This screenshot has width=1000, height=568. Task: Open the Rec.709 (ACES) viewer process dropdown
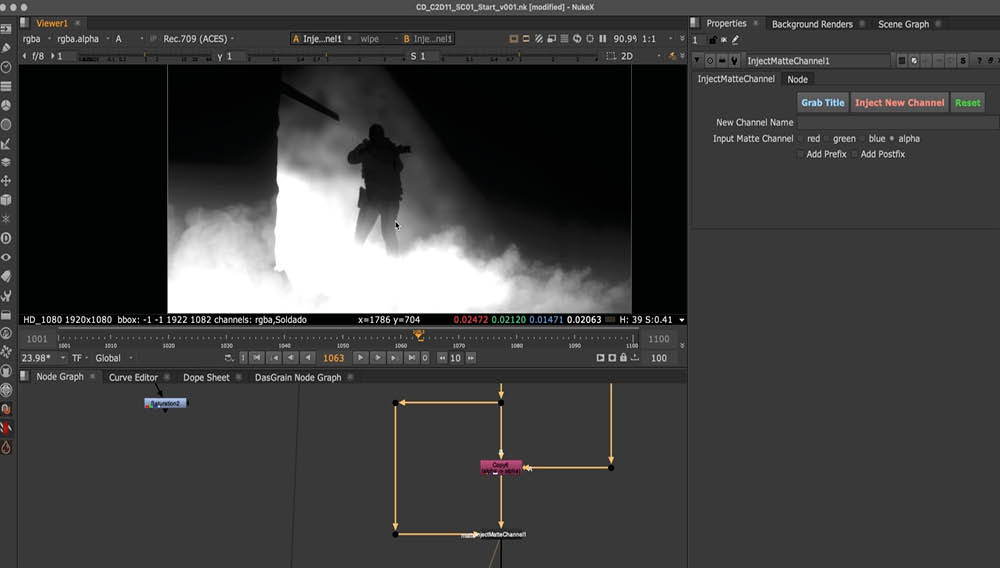[195, 39]
